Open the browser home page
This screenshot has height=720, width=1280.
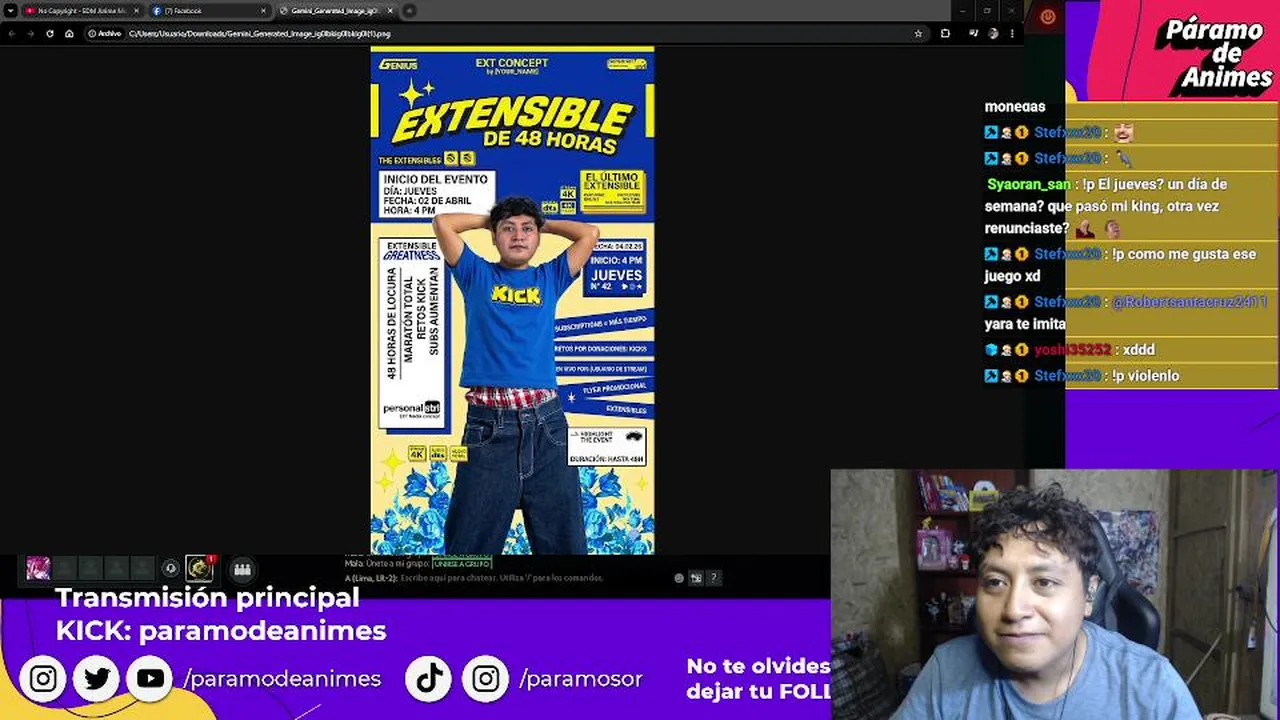(x=69, y=33)
